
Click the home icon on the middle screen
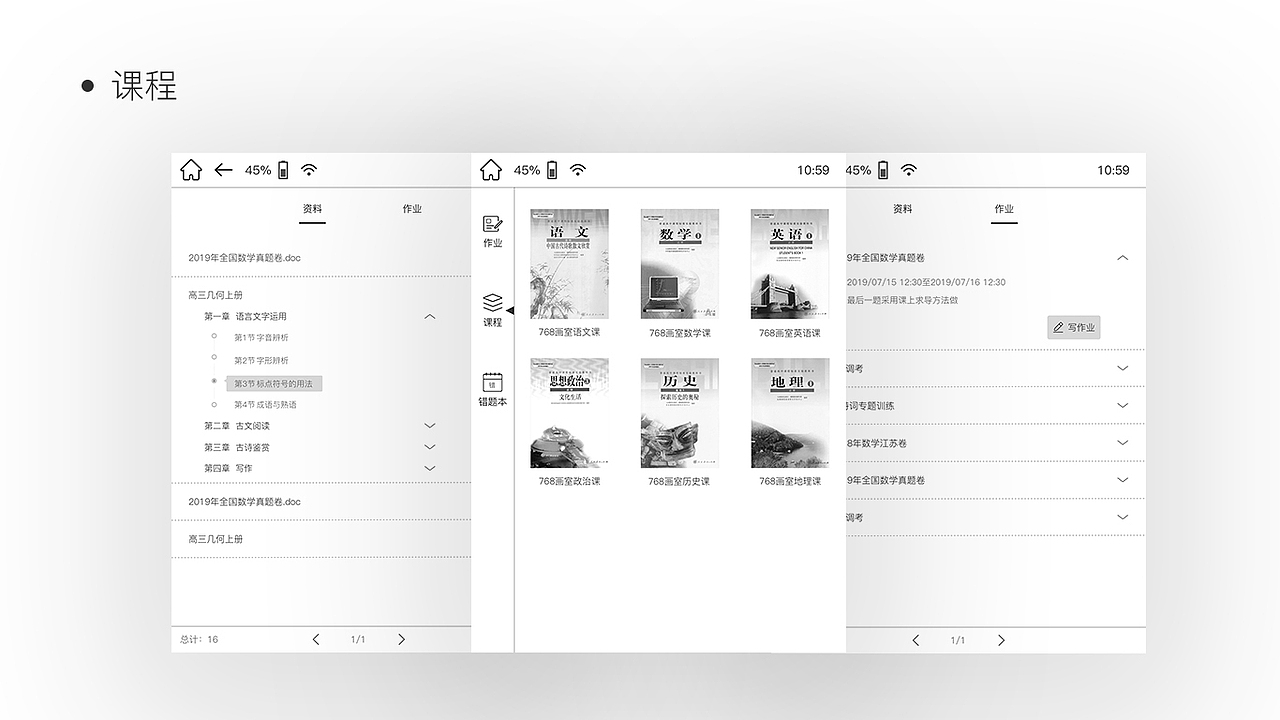pyautogui.click(x=490, y=169)
